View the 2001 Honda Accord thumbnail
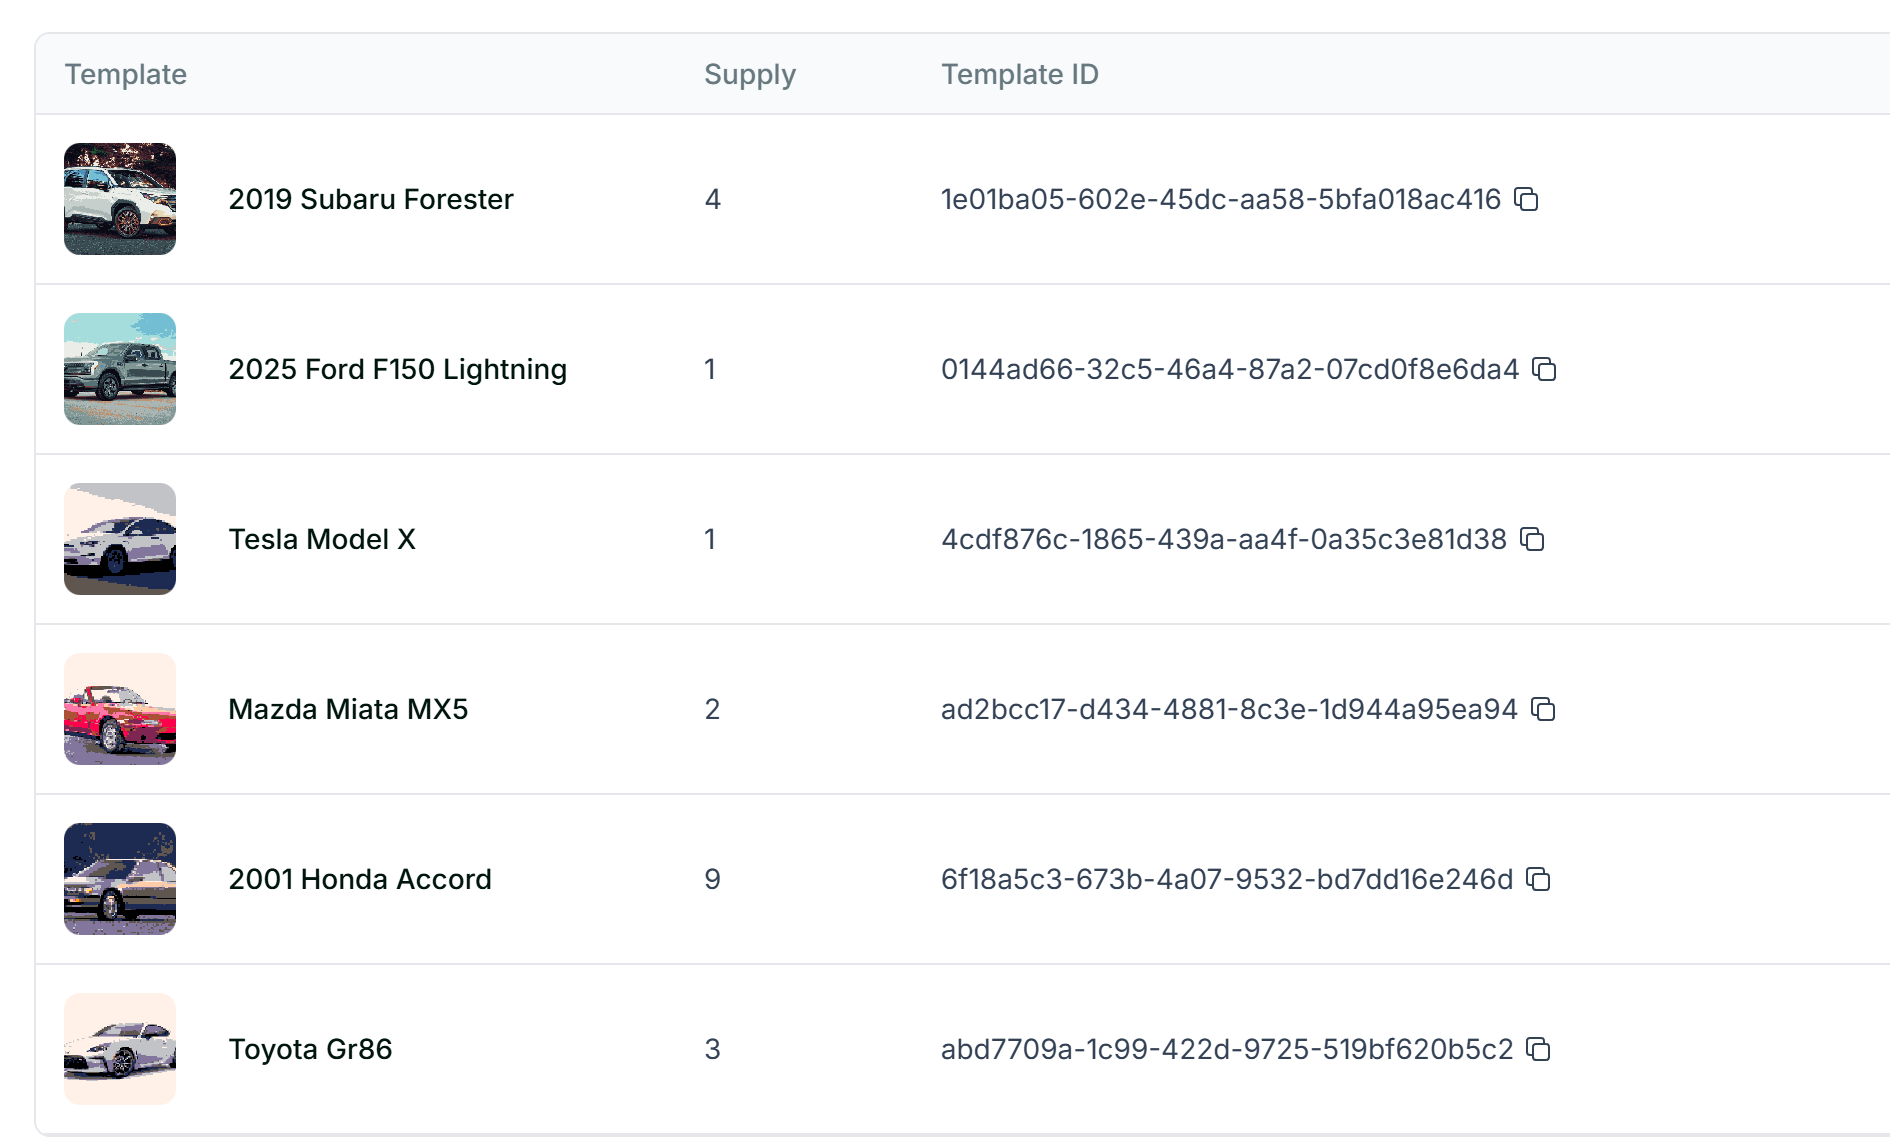1890x1142 pixels. click(120, 879)
